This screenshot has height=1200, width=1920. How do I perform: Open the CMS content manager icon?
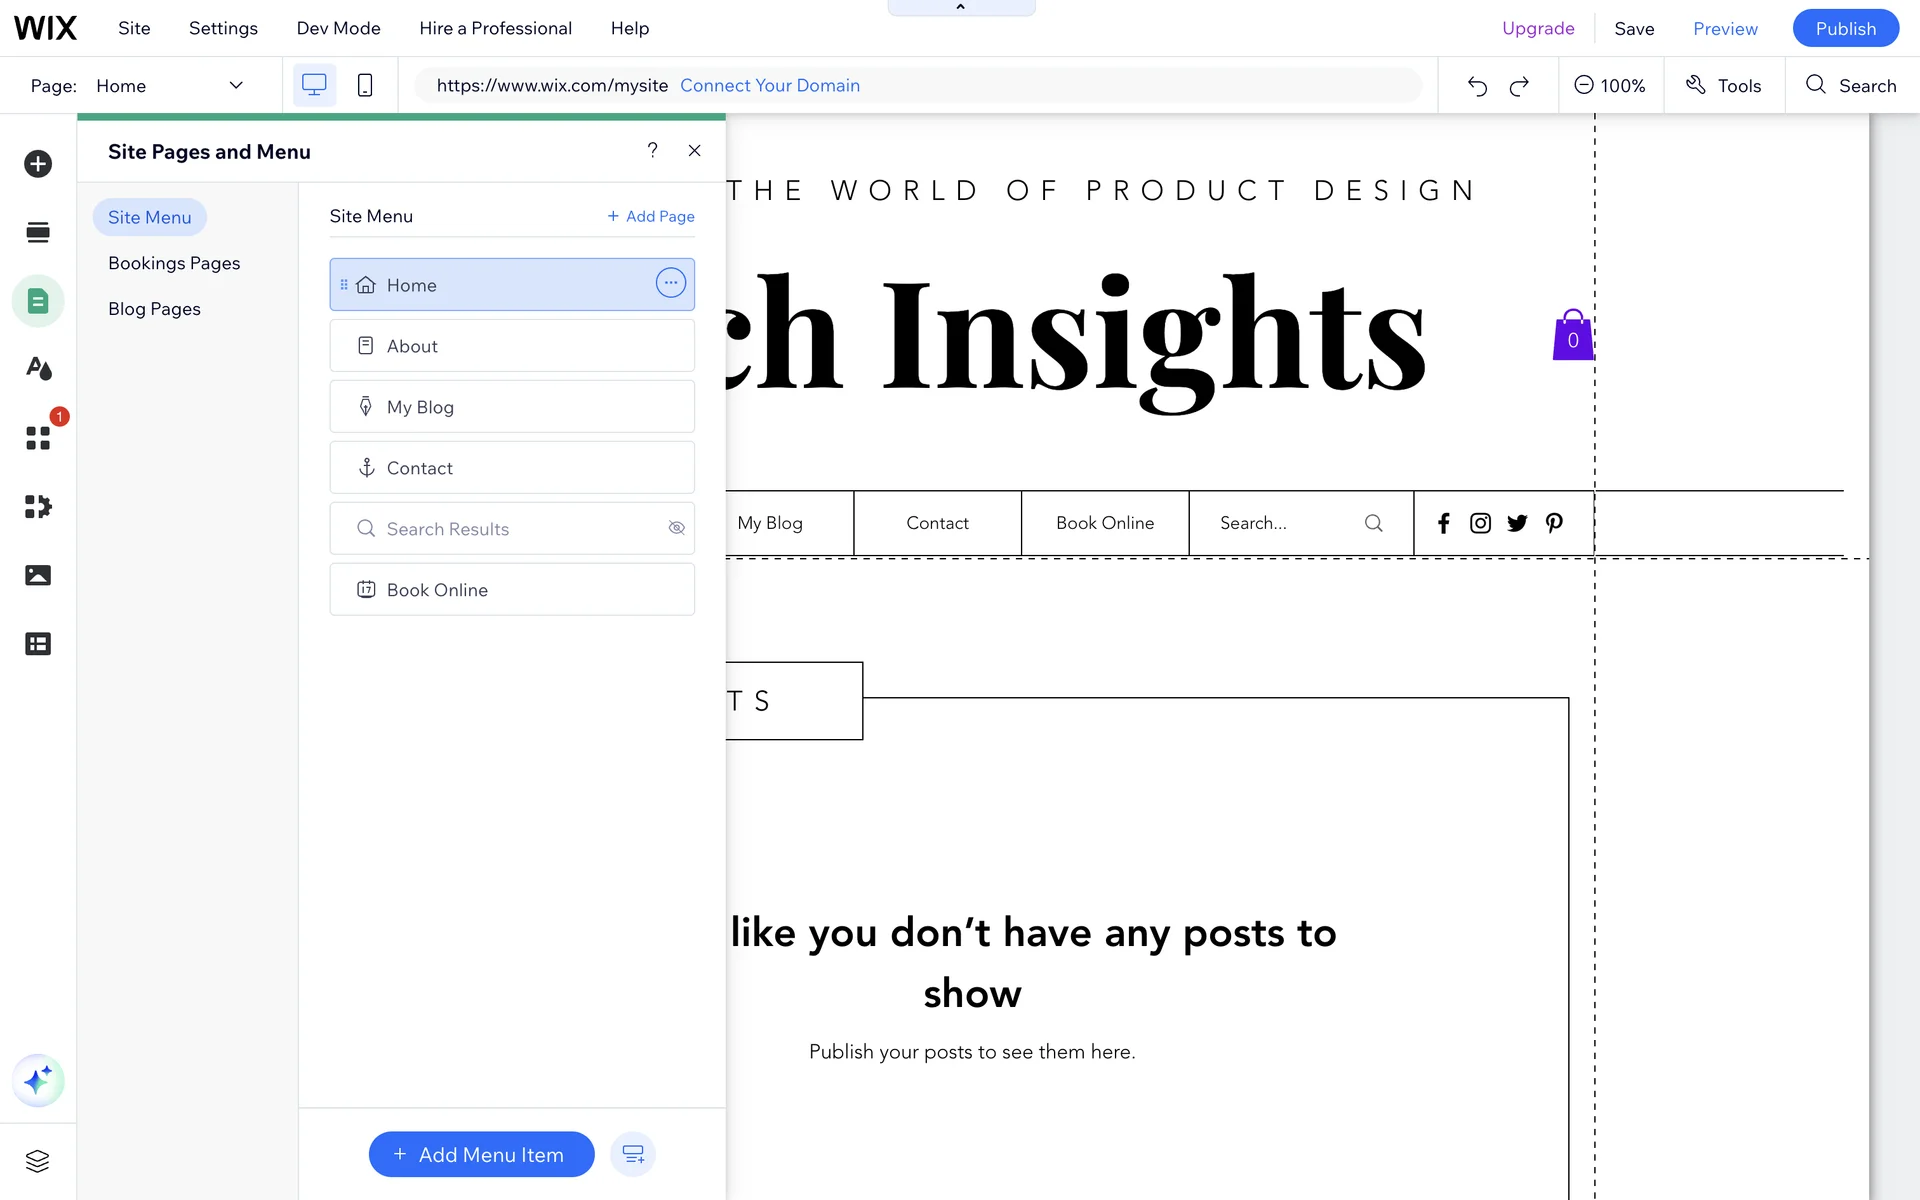pos(38,644)
